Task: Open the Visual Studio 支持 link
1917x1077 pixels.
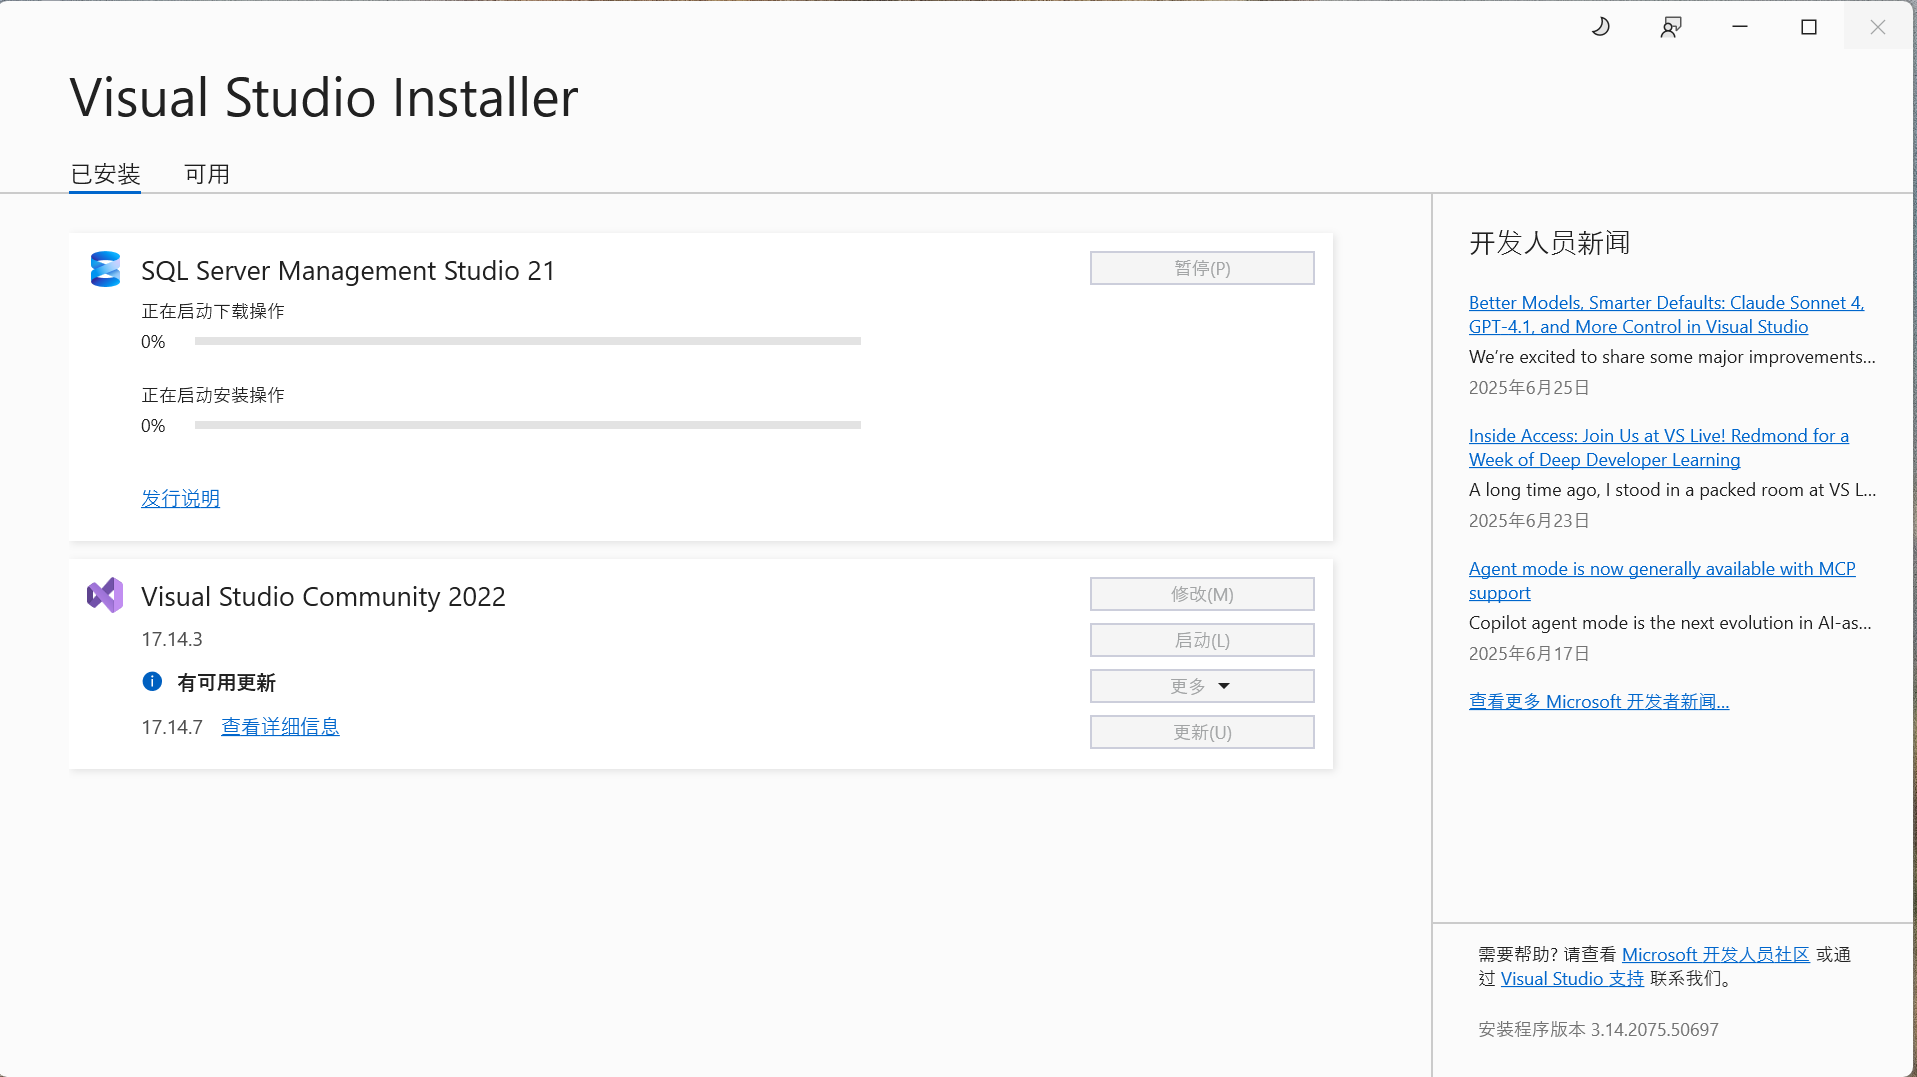Action: pos(1571,978)
